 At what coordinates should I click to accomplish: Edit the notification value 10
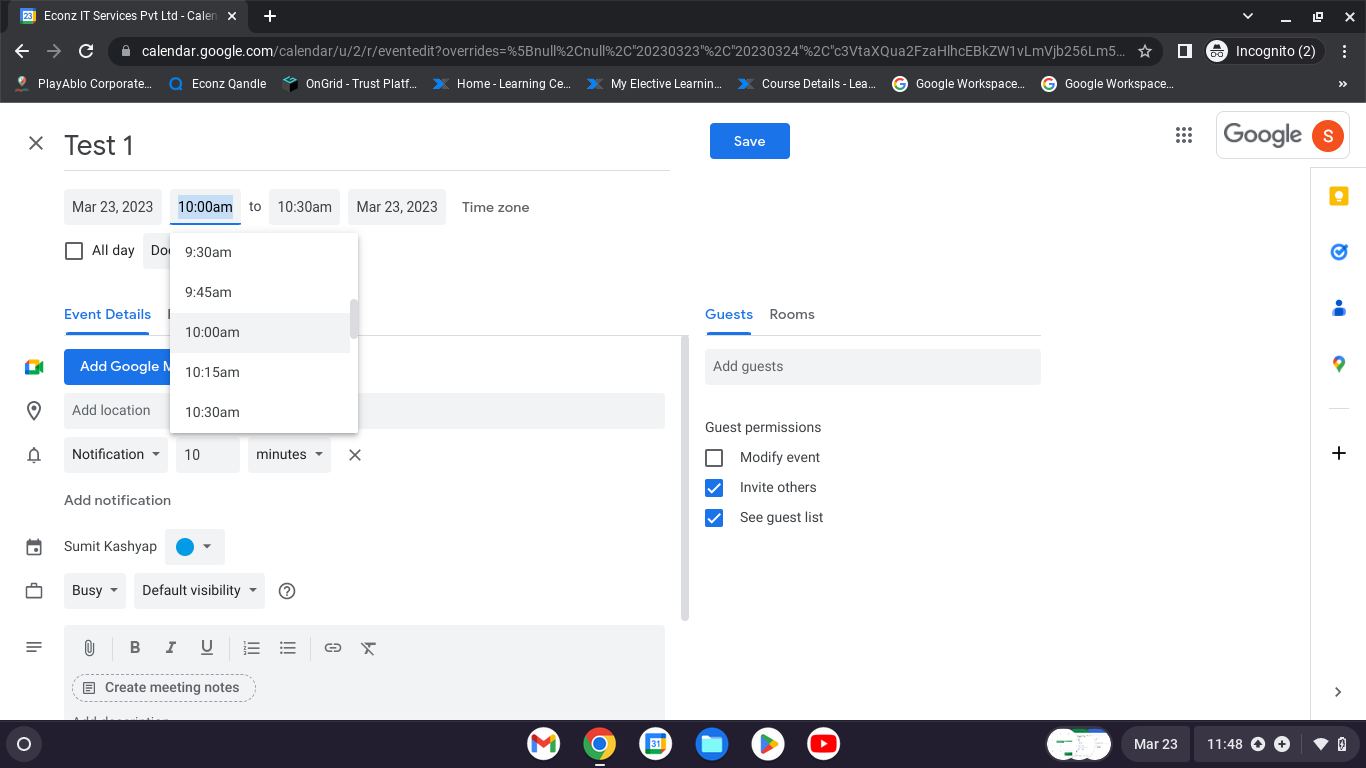coord(208,454)
